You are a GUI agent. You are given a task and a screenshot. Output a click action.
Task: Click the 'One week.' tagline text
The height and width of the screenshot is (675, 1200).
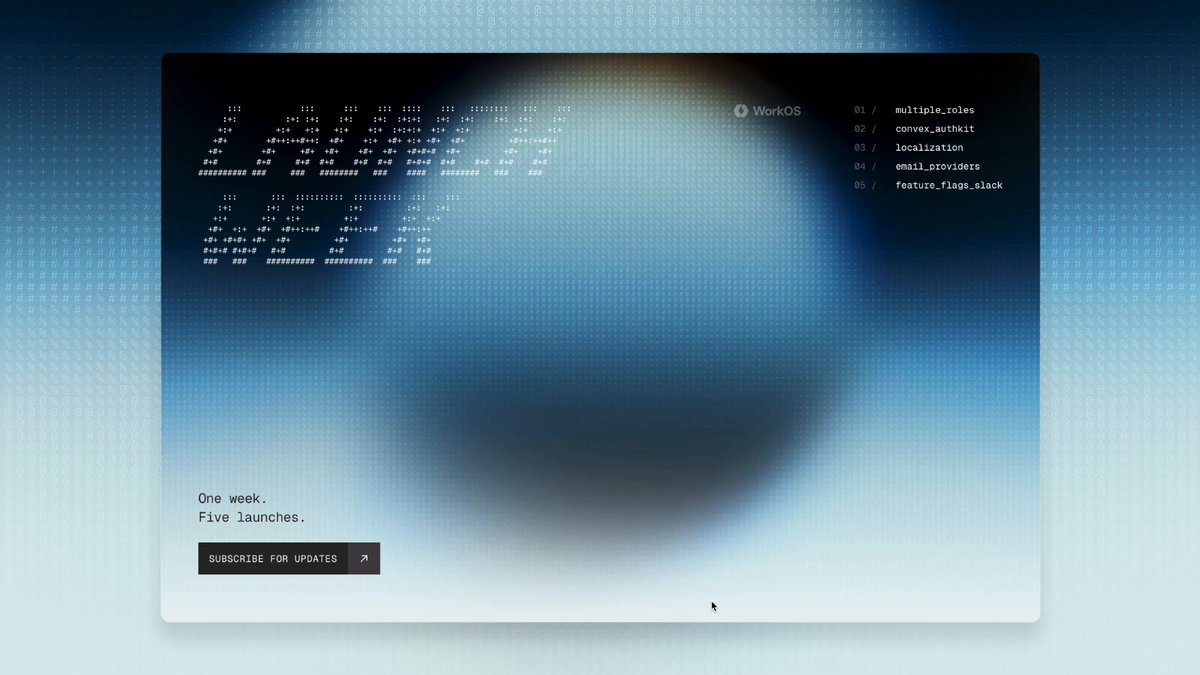[x=233, y=498]
